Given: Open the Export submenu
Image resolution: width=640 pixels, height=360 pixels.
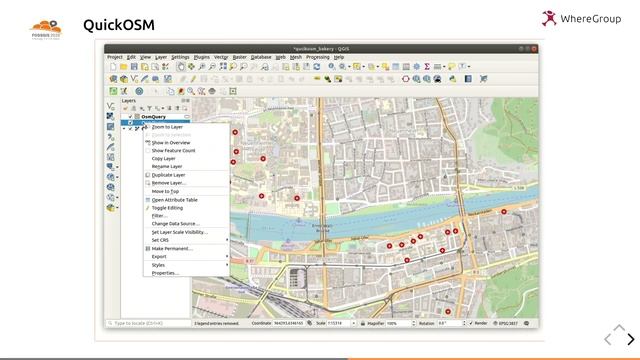Looking at the screenshot, I should pos(187,256).
